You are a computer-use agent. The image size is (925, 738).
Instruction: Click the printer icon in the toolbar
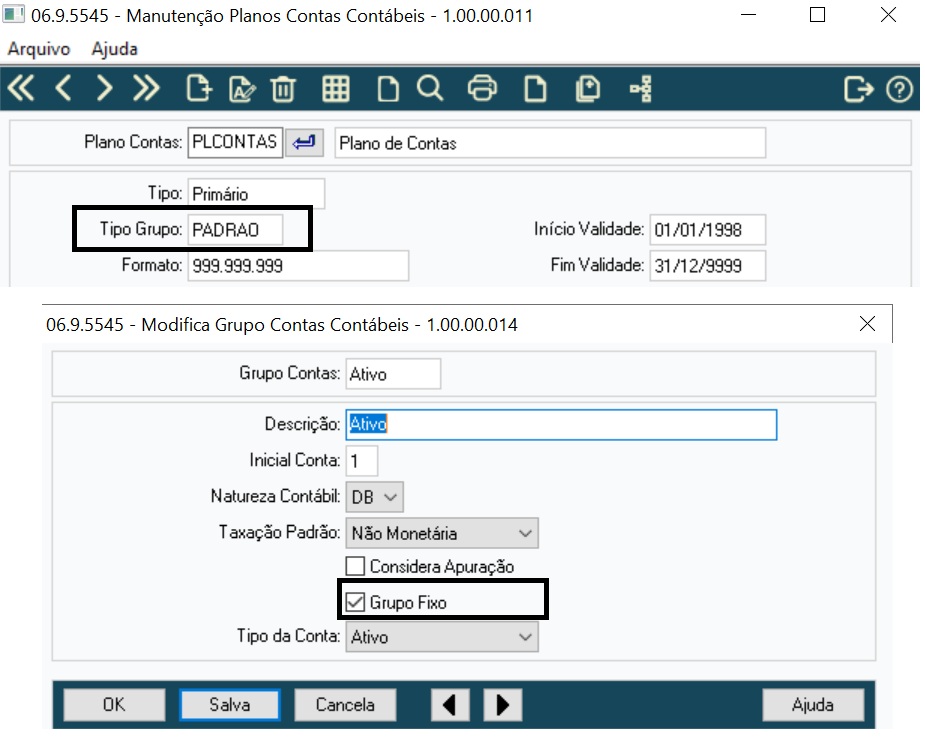click(x=483, y=89)
